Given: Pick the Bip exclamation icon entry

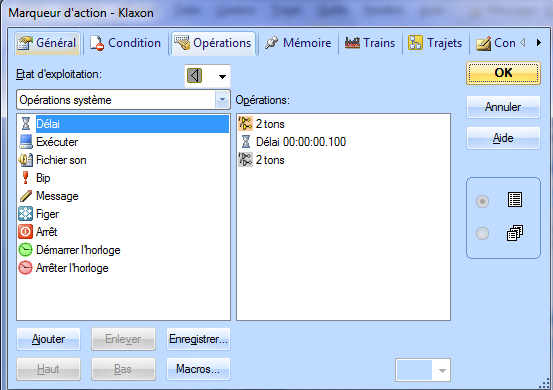Looking at the screenshot, I should point(25,178).
